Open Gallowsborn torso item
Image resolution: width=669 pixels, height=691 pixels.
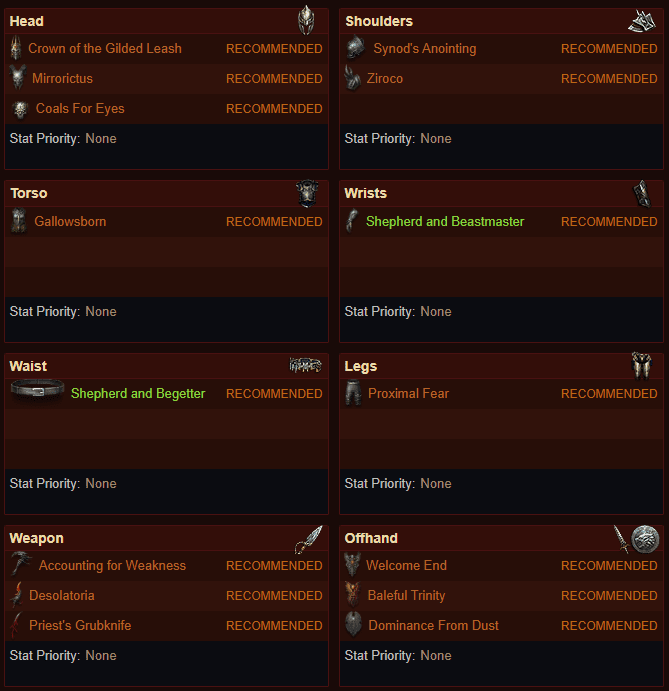pyautogui.click(x=71, y=221)
